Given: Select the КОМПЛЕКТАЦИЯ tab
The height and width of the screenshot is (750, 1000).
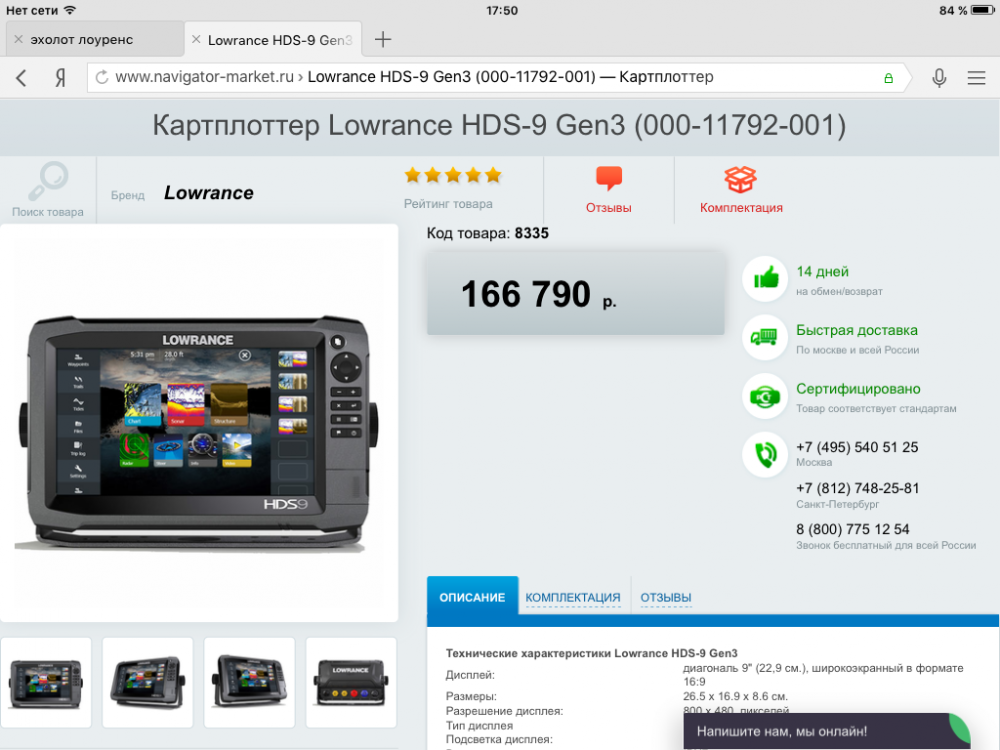Looking at the screenshot, I should point(573,598).
